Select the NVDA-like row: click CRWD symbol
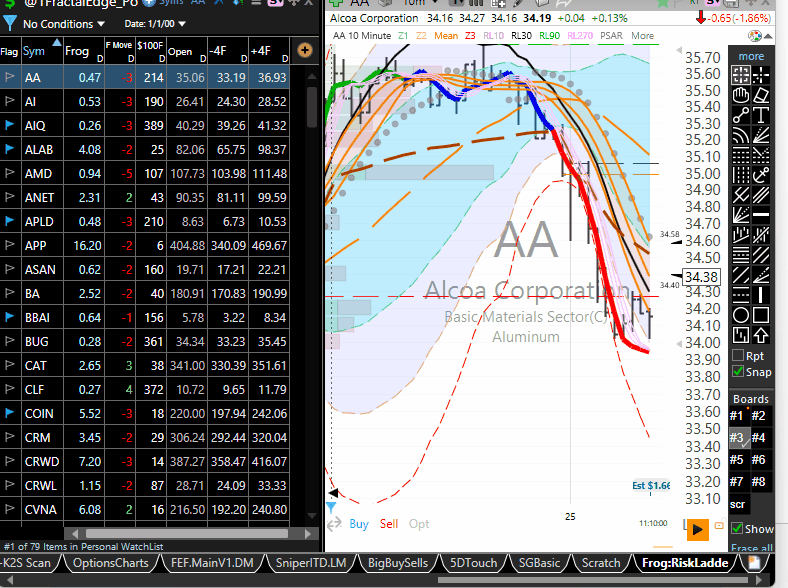Viewport: 788px width, 588px height. 42,461
